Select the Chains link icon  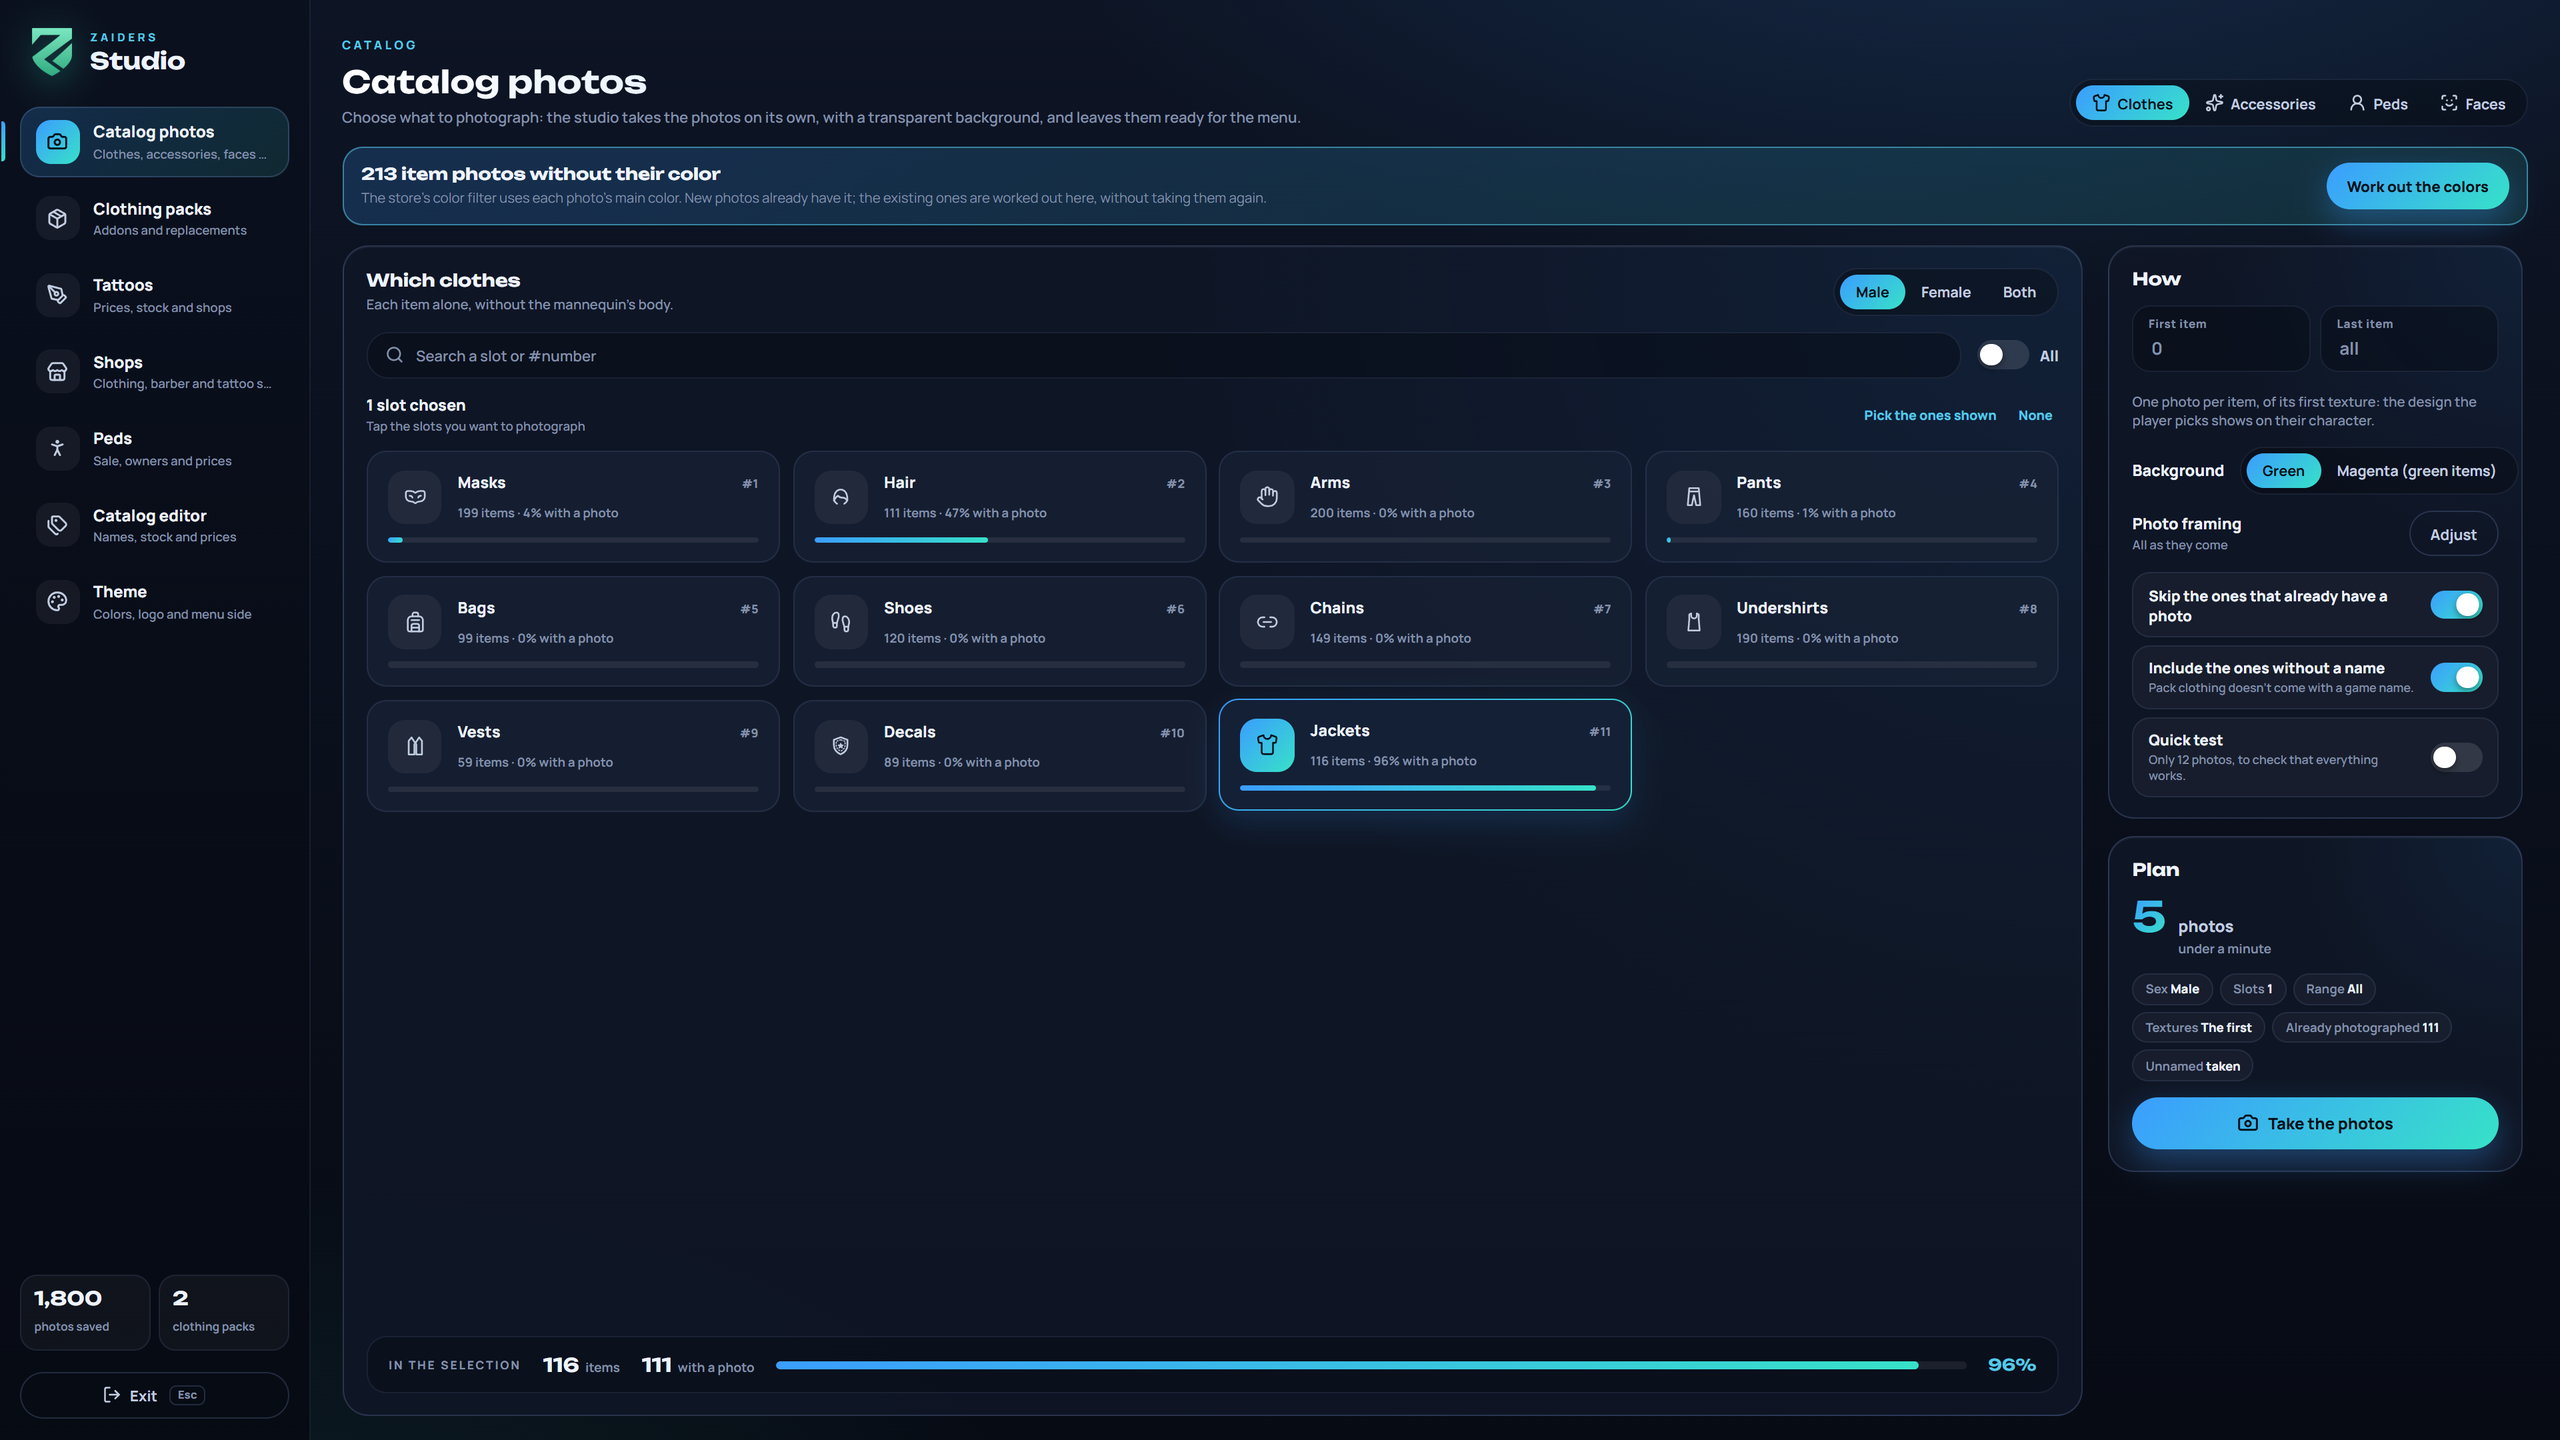[x=1267, y=622]
